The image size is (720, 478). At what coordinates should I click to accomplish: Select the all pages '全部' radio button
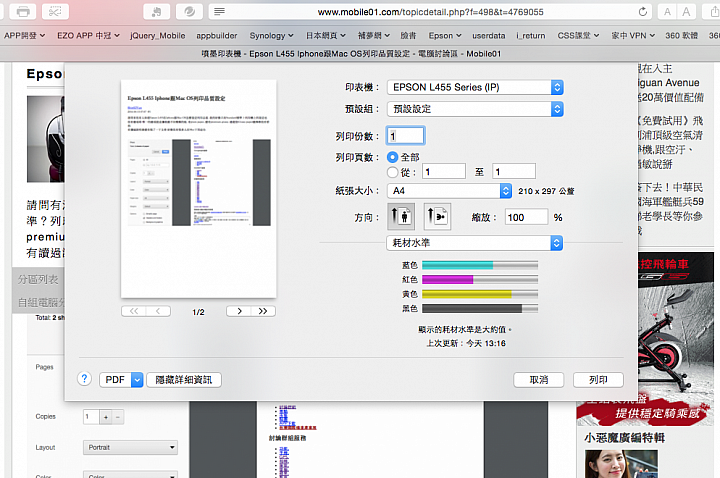[x=392, y=157]
